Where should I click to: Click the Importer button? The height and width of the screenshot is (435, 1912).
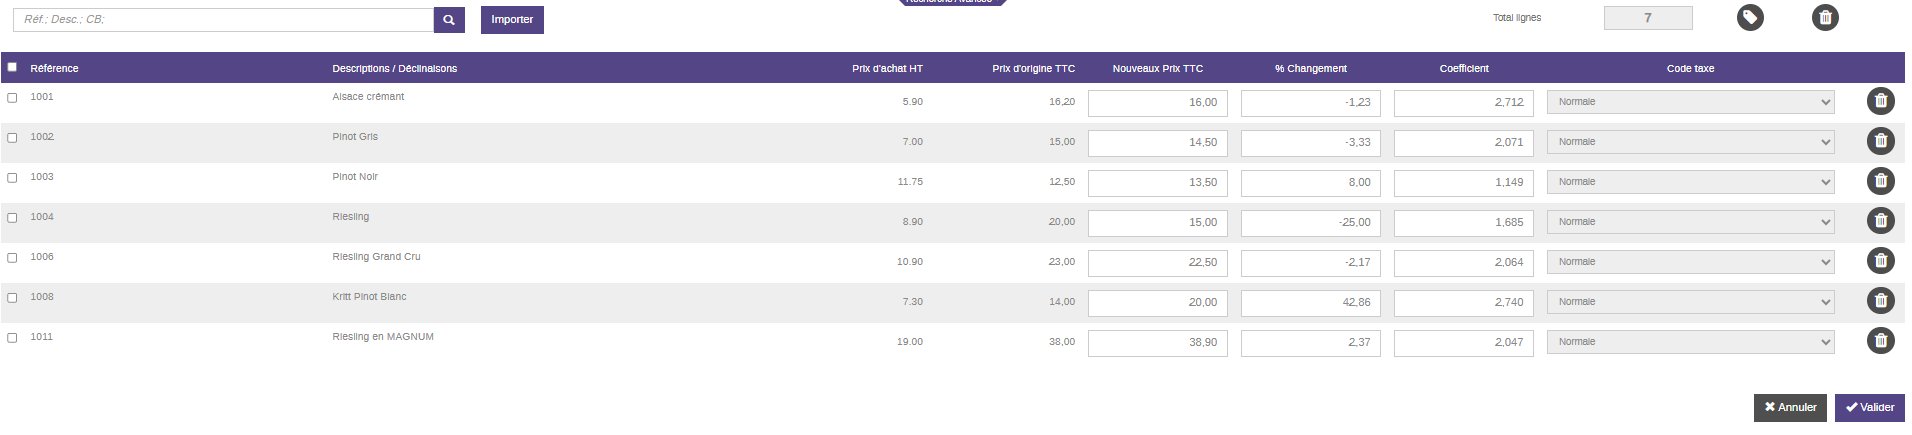[x=512, y=20]
